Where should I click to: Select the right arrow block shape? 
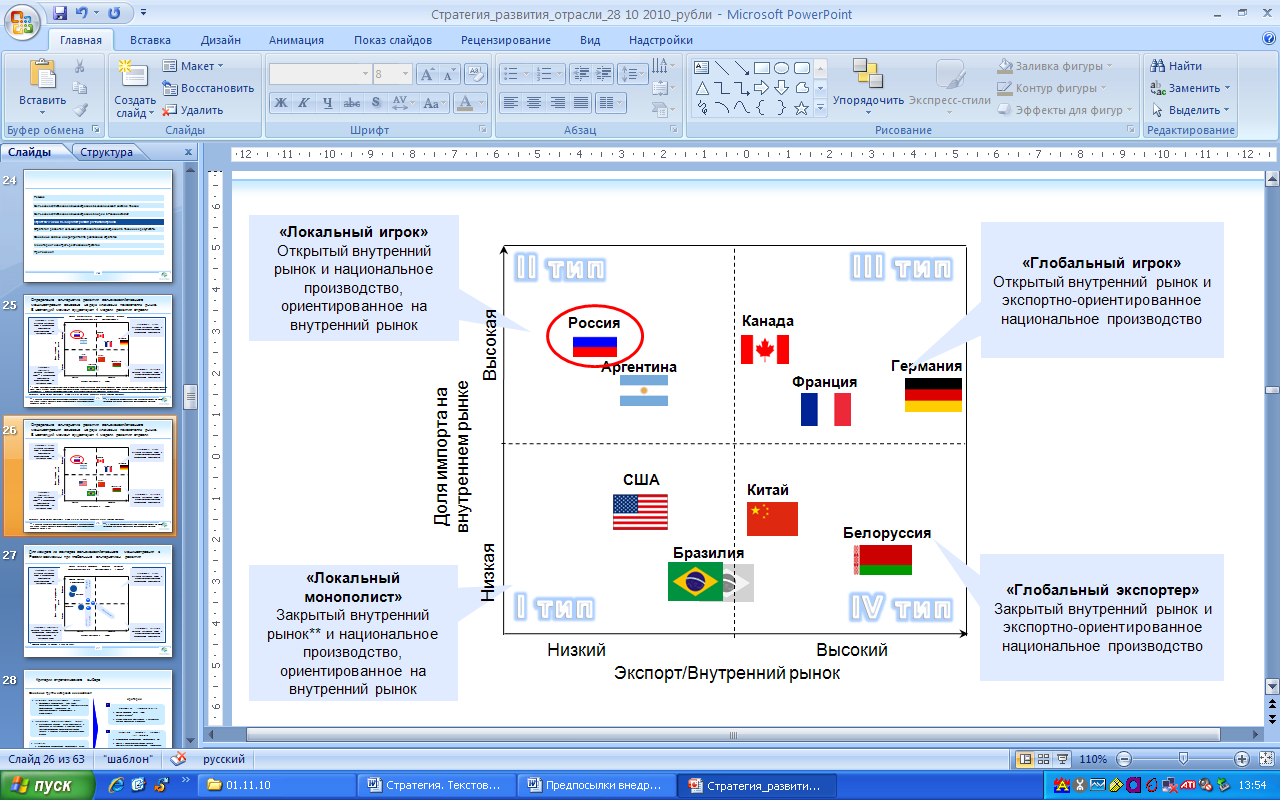[761, 88]
